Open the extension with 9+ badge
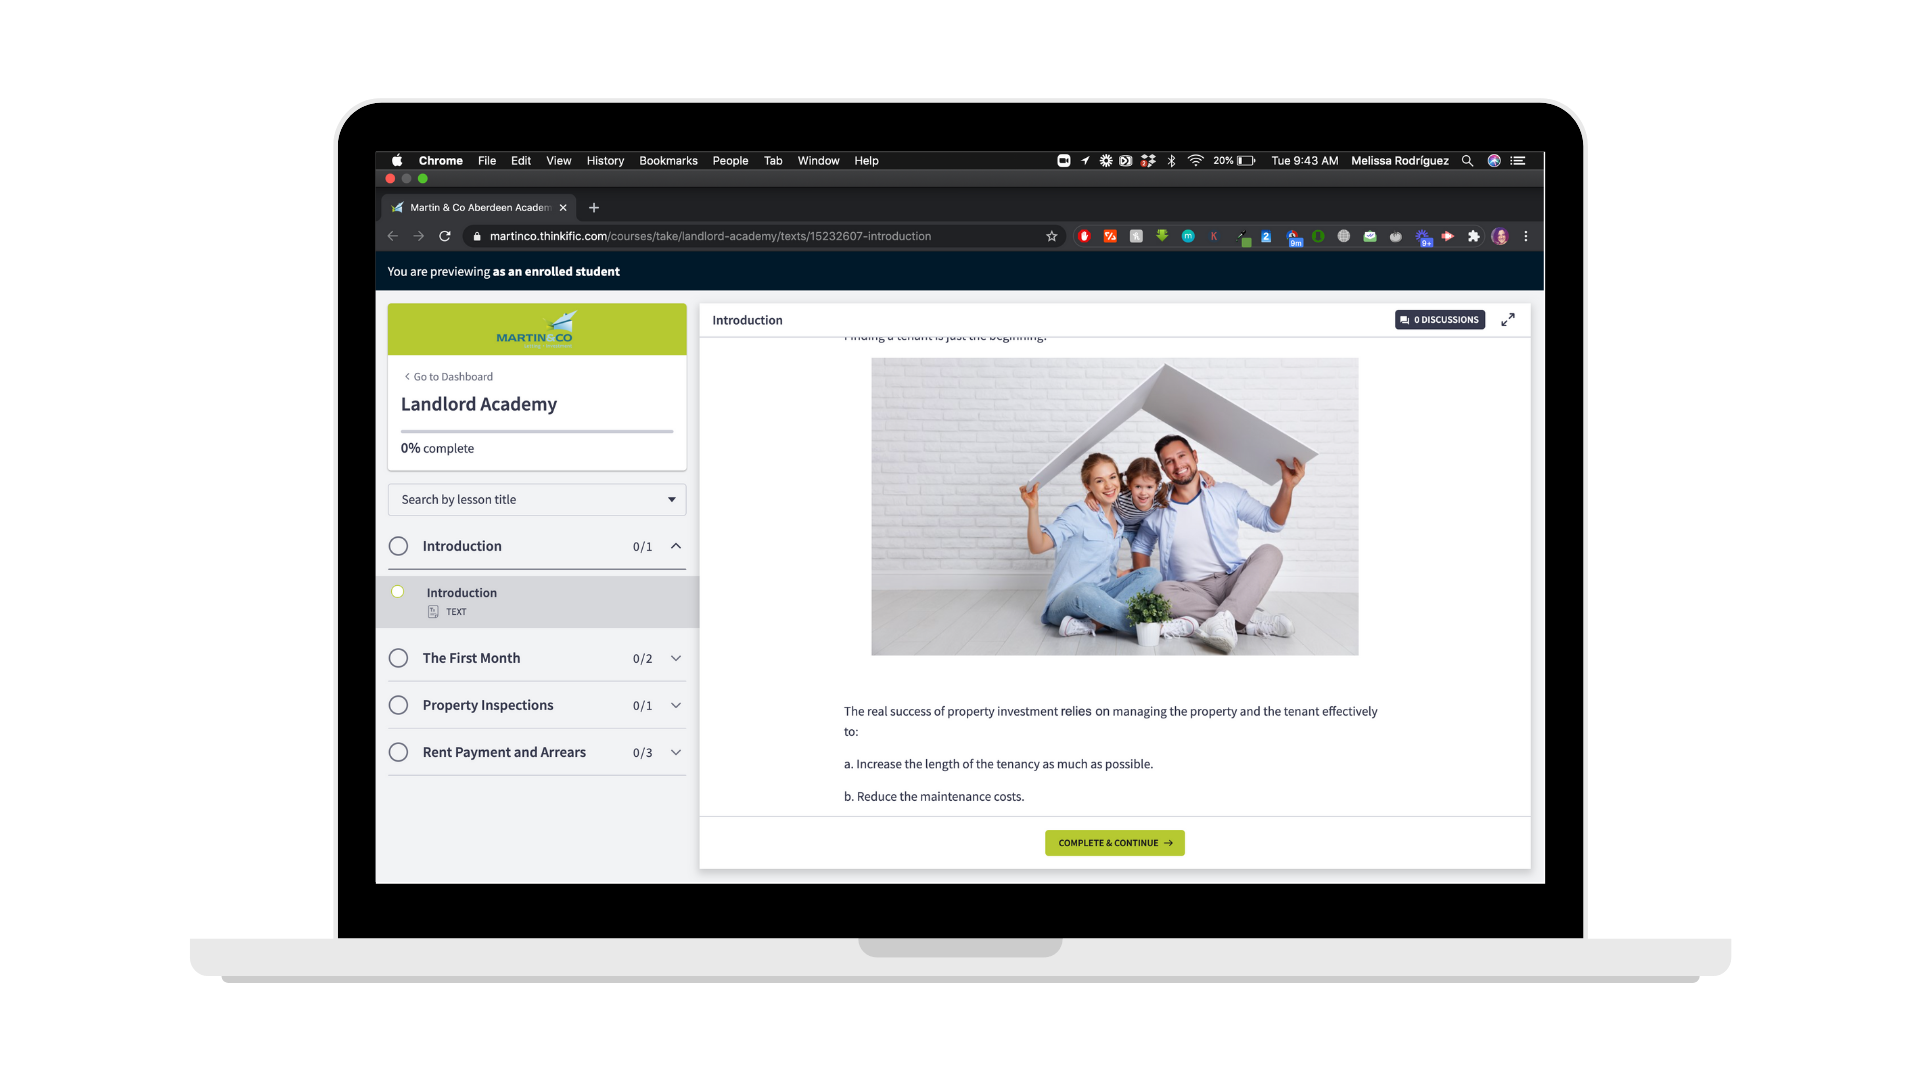 [x=1424, y=238]
